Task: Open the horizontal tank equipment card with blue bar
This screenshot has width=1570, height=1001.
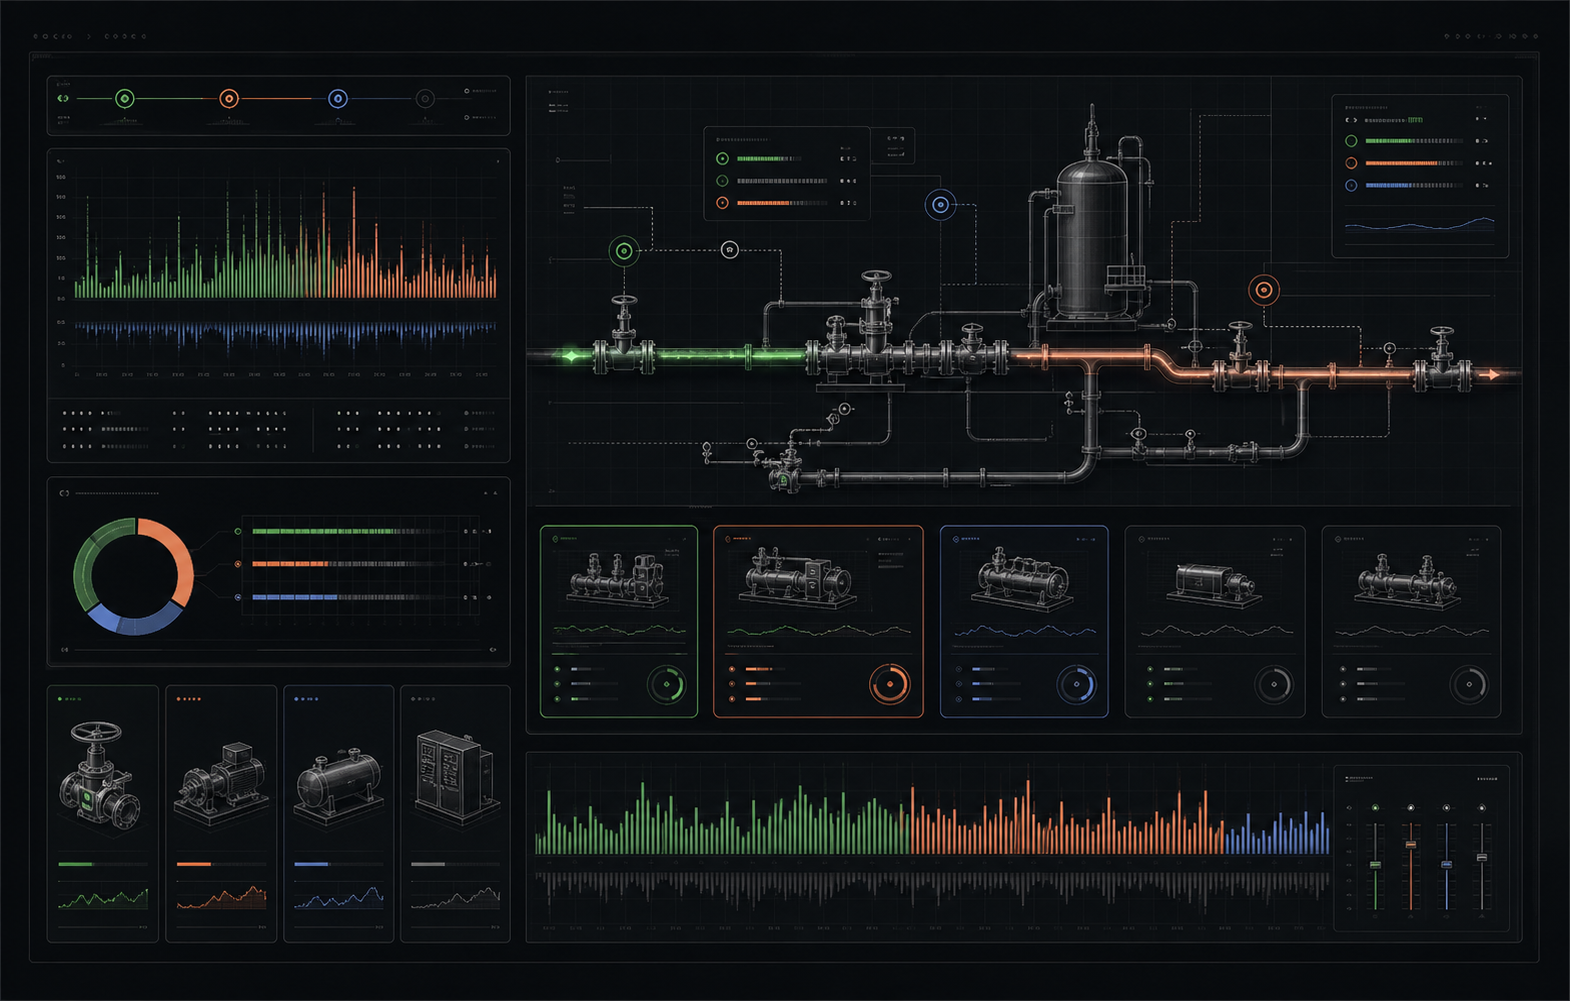Action: [339, 813]
